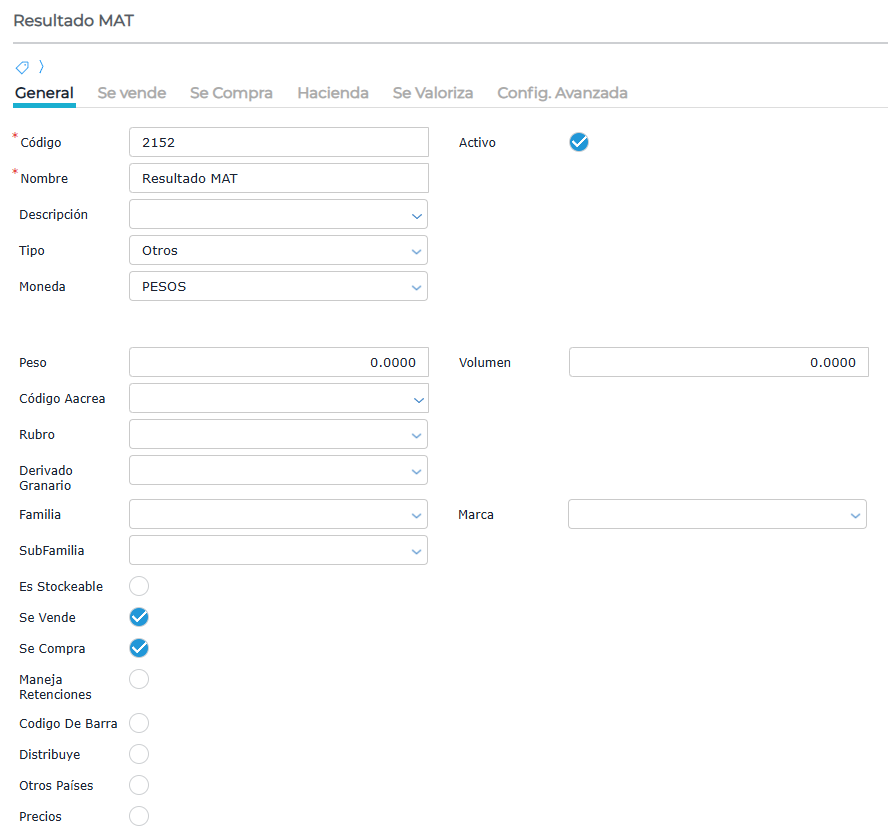Expand the Moneda dropdown set to PESOS
The image size is (888, 832).
click(x=278, y=286)
